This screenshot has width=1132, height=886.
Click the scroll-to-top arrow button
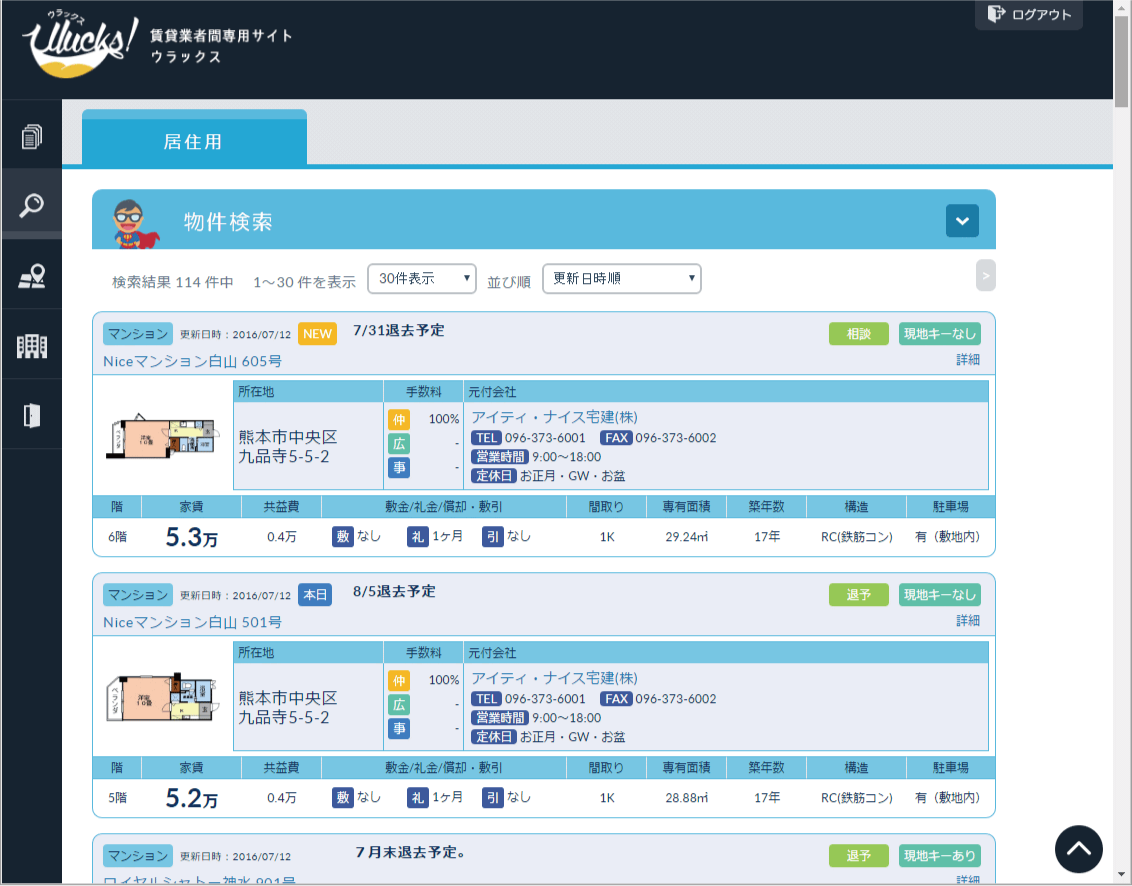coord(1079,849)
